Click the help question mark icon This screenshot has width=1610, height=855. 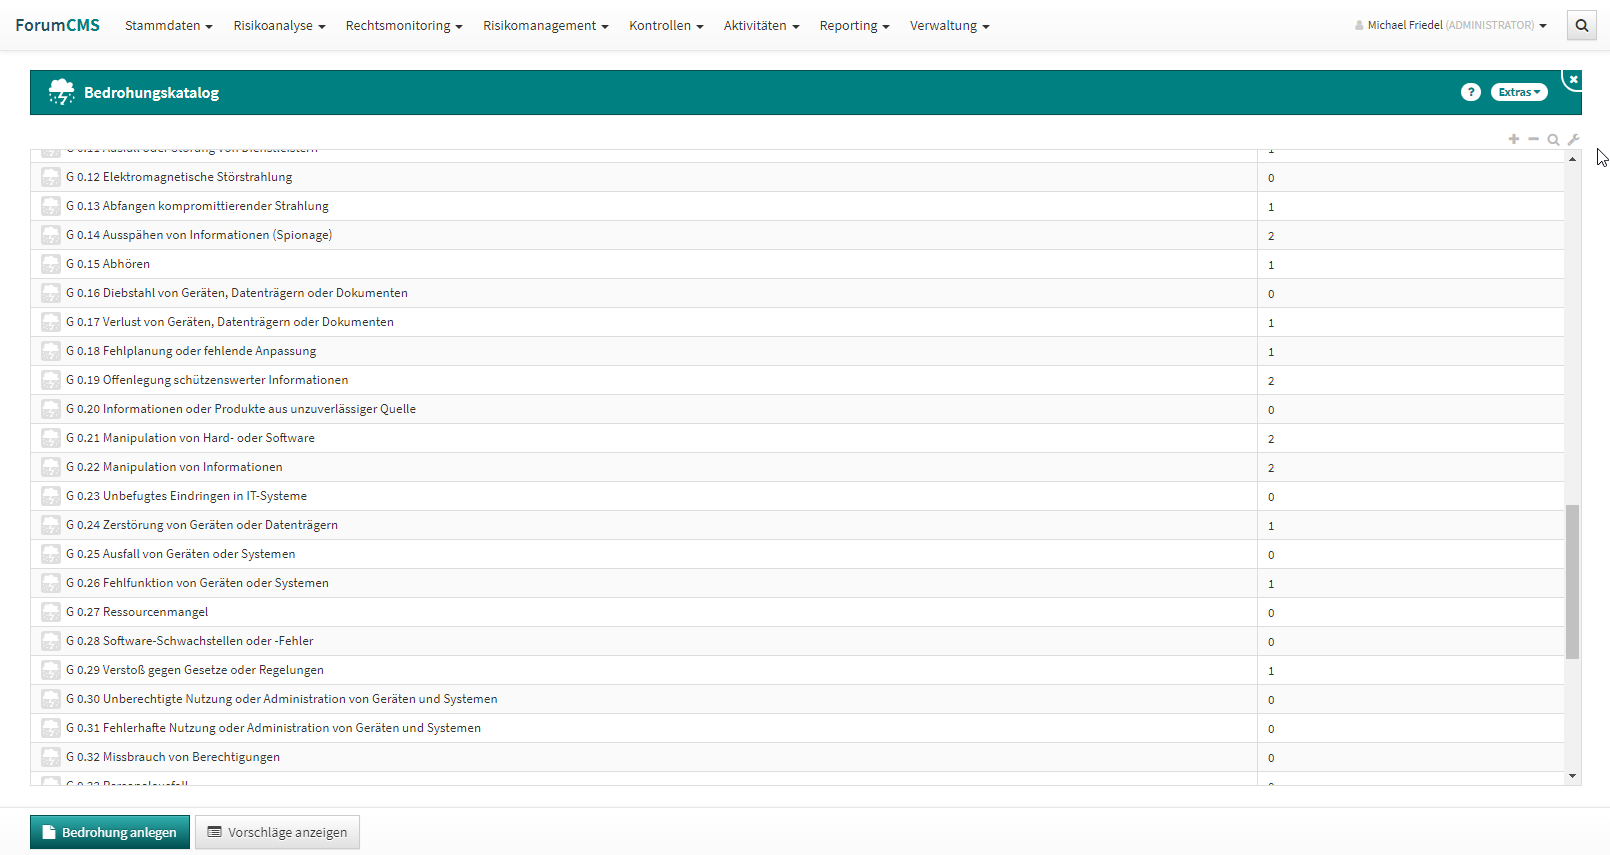(x=1470, y=92)
